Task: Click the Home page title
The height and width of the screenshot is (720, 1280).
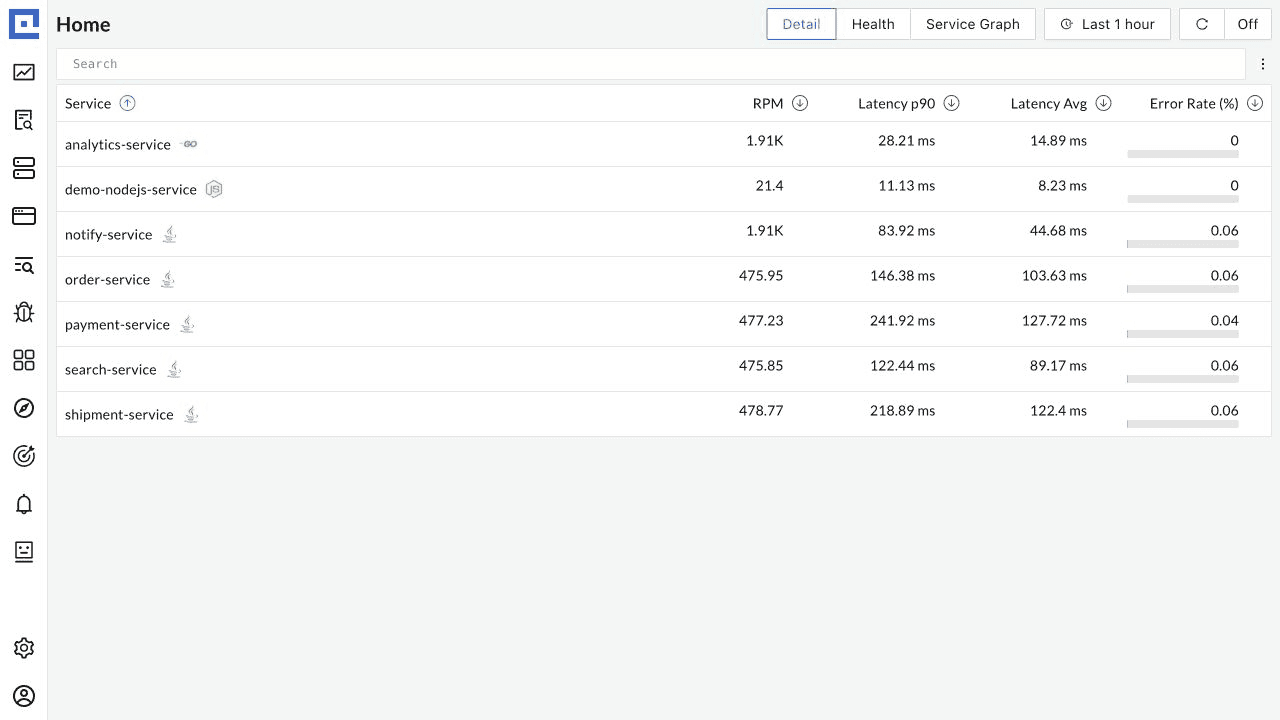Action: pyautogui.click(x=83, y=24)
